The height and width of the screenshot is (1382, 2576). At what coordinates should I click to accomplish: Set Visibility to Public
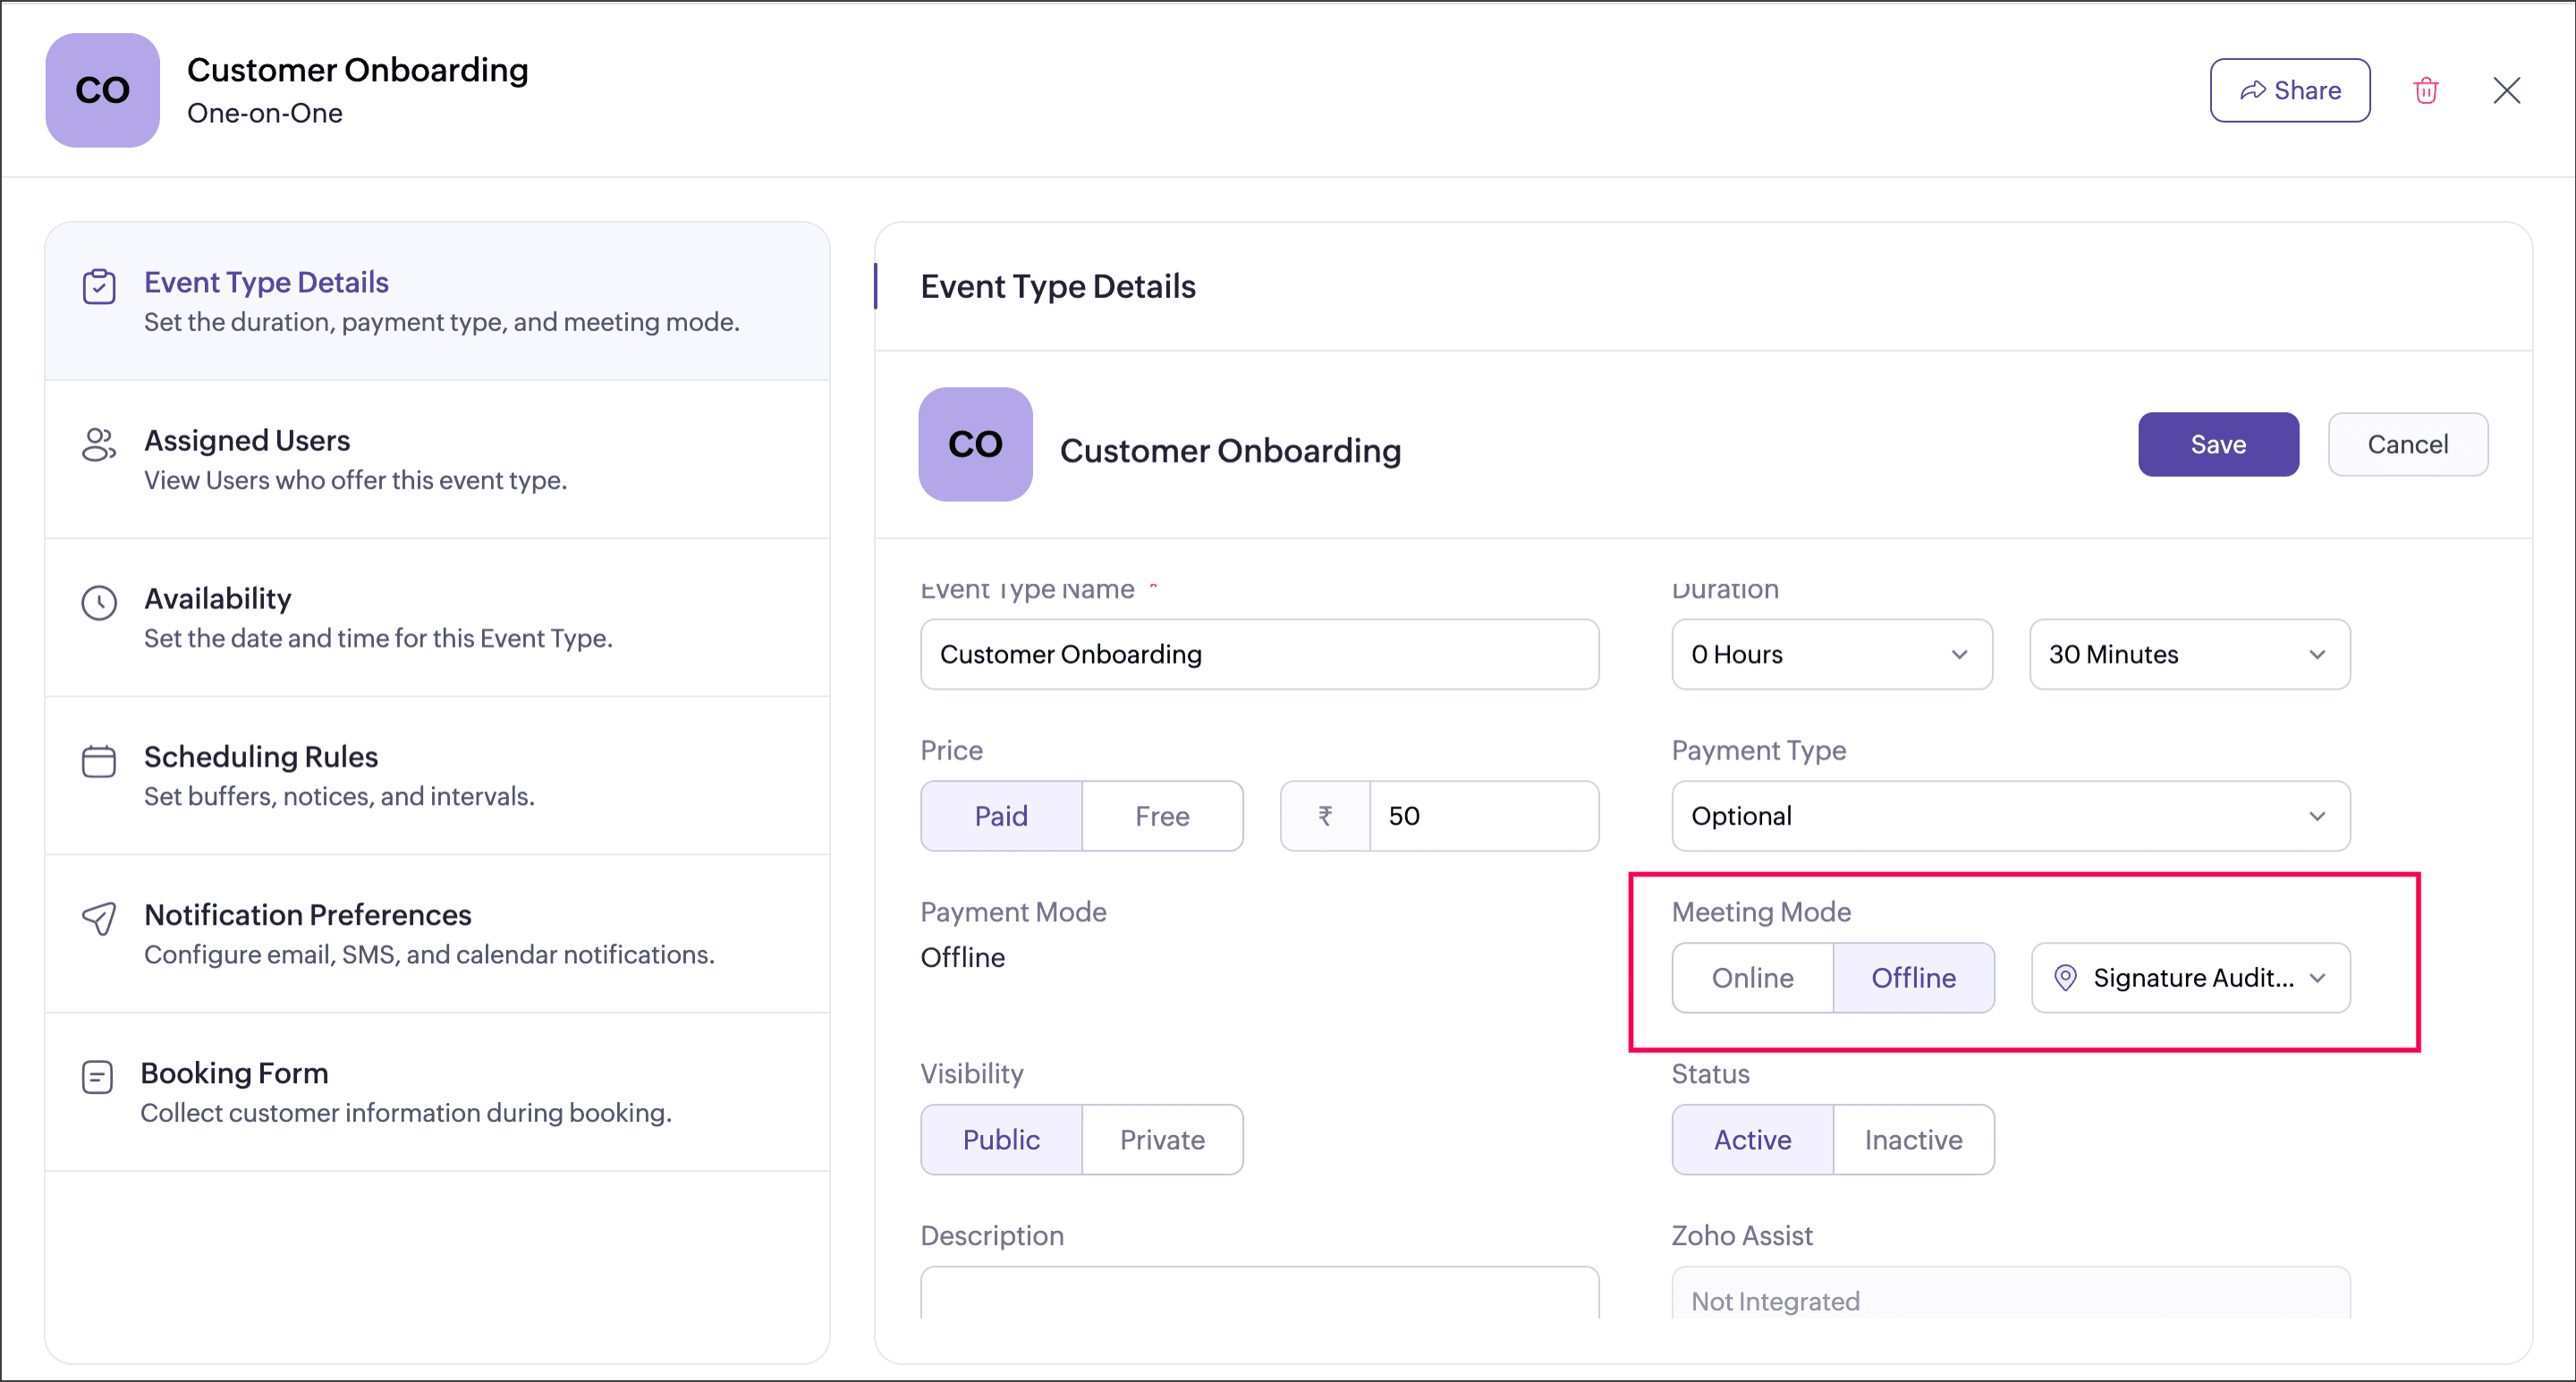(1001, 1139)
